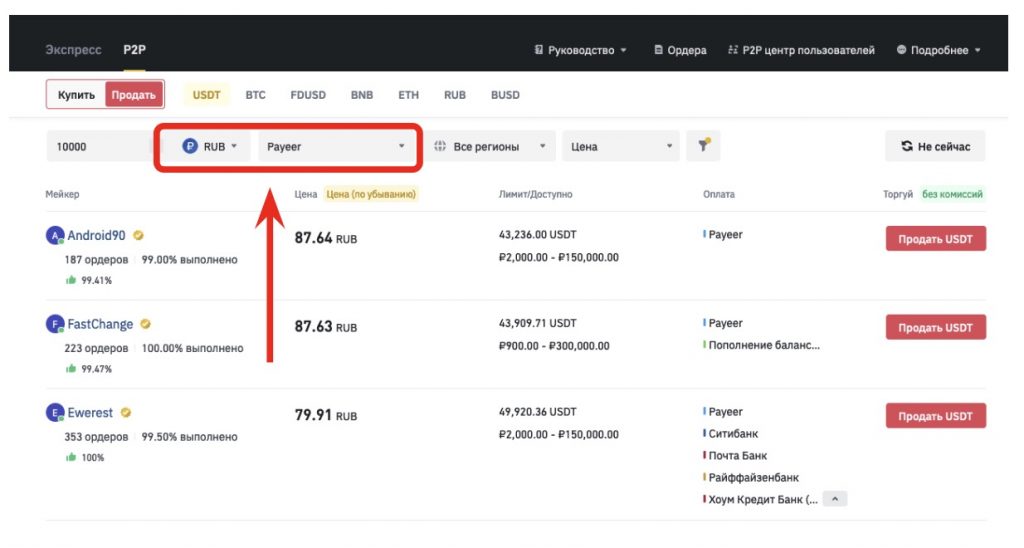Click the thumbs-up icon at 99.47%
Image resolution: width=1024 pixels, height=548 pixels.
tap(71, 369)
